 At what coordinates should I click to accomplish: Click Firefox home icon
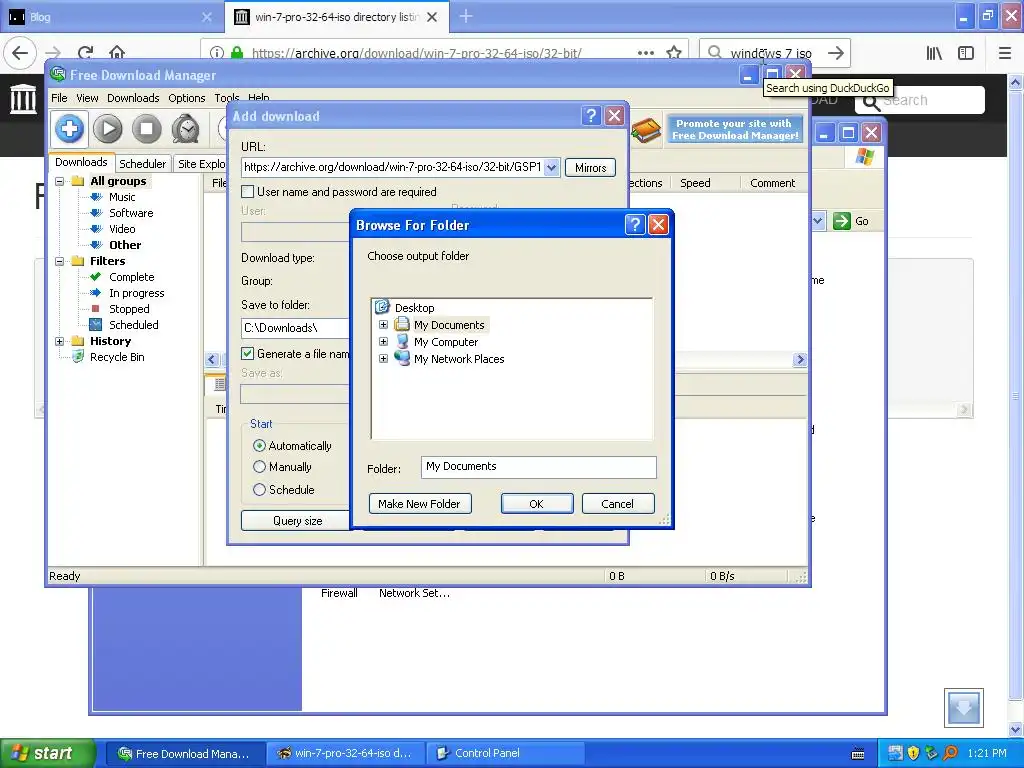click(x=117, y=53)
